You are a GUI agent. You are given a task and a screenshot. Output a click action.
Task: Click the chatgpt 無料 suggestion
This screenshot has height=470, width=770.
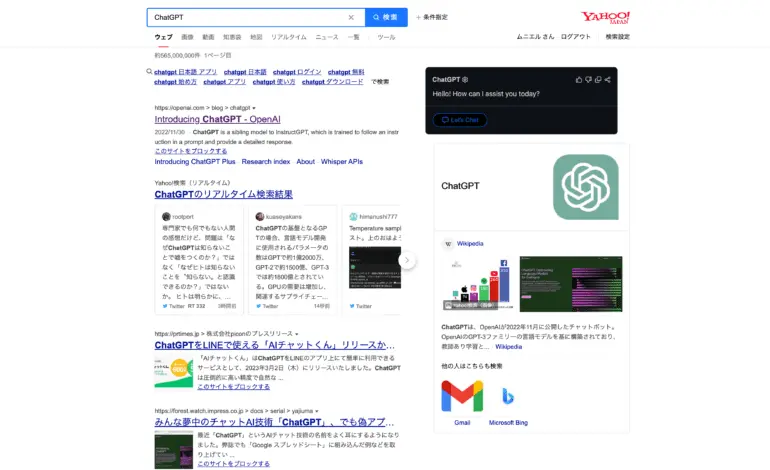point(346,72)
